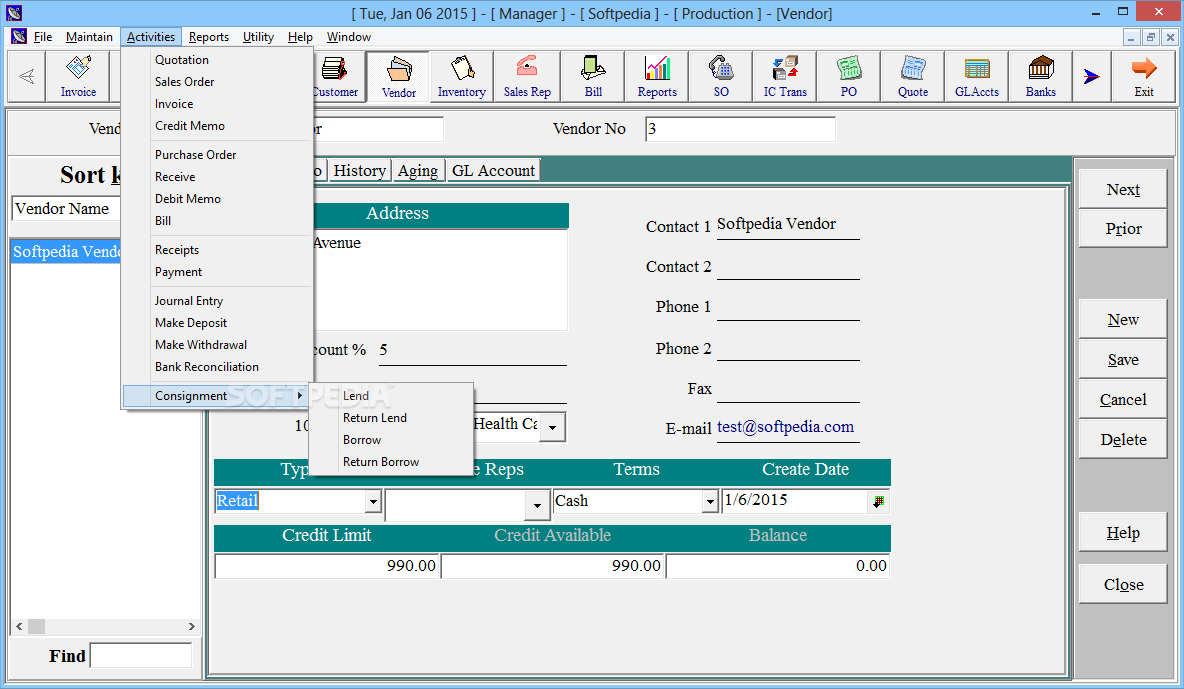Viewport: 1184px width, 689px height.
Task: Select Bank Reconciliation menu item
Action: tap(218, 366)
